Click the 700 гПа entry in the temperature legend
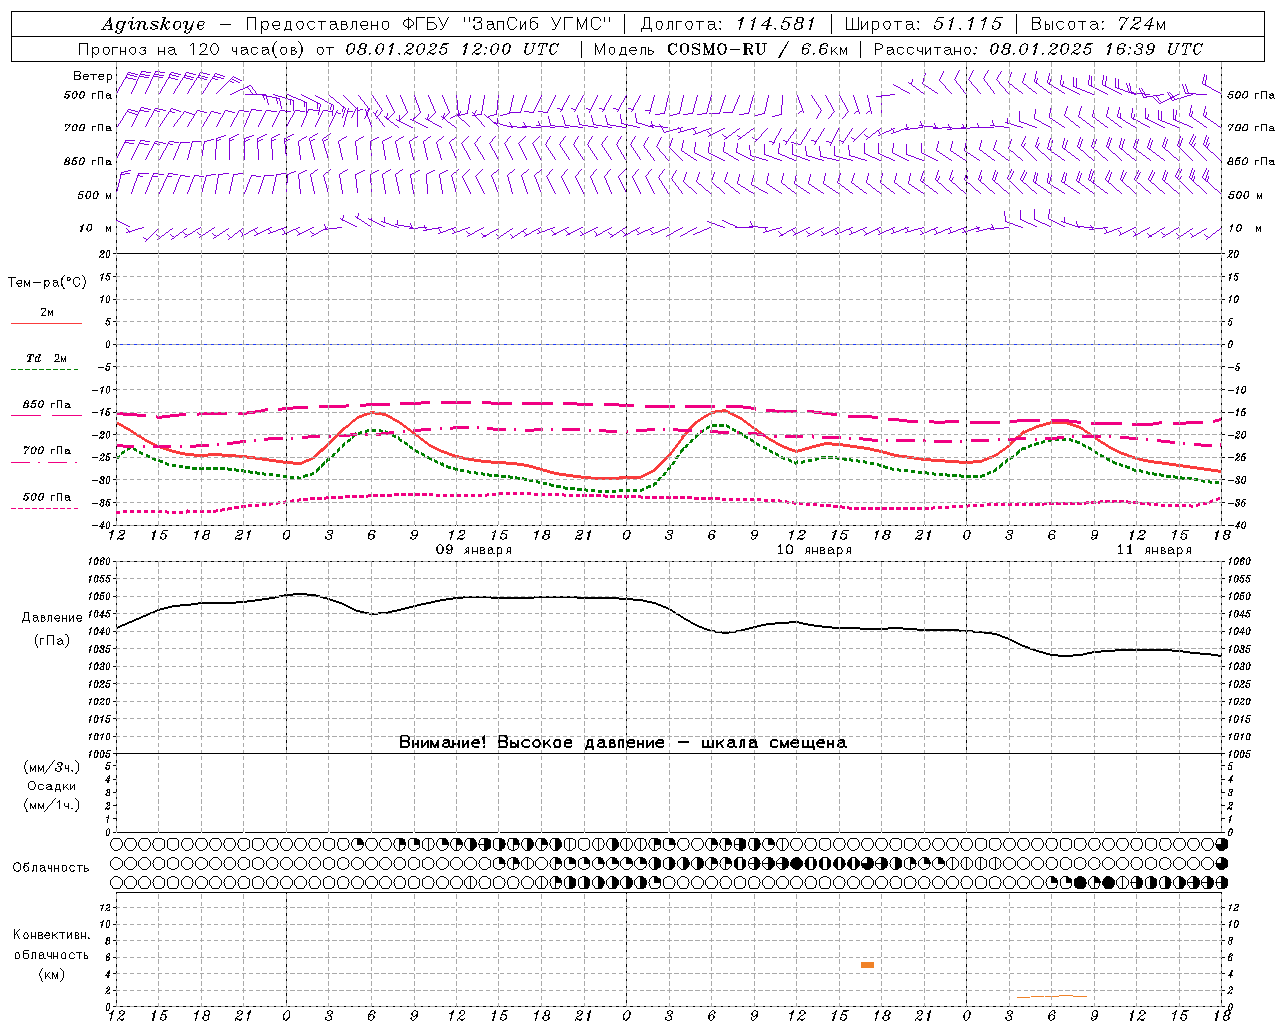Screen dimensions: 1280x1024 pyautogui.click(x=46, y=452)
